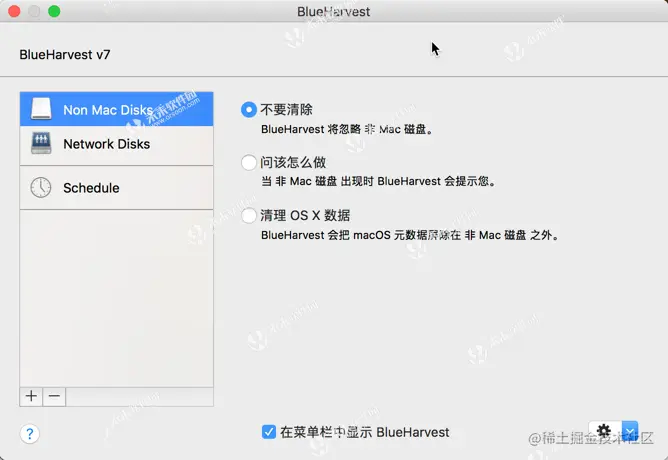Select the 清理 OS X 数据 radio option

point(249,215)
